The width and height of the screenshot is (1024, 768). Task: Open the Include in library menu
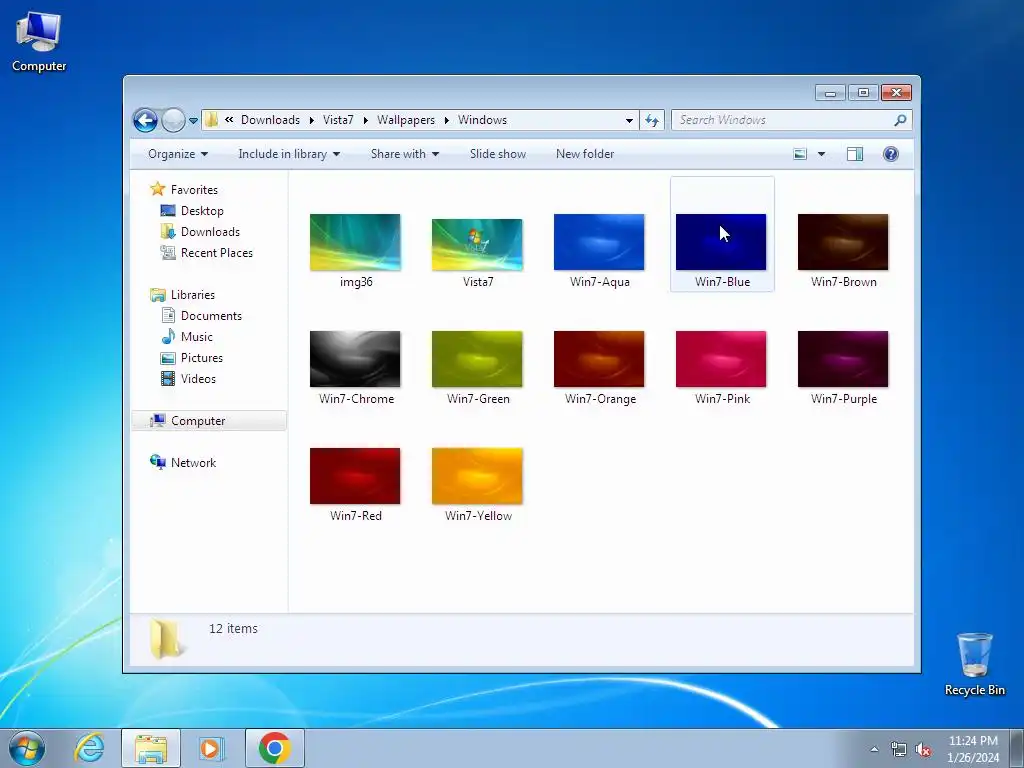coord(289,154)
